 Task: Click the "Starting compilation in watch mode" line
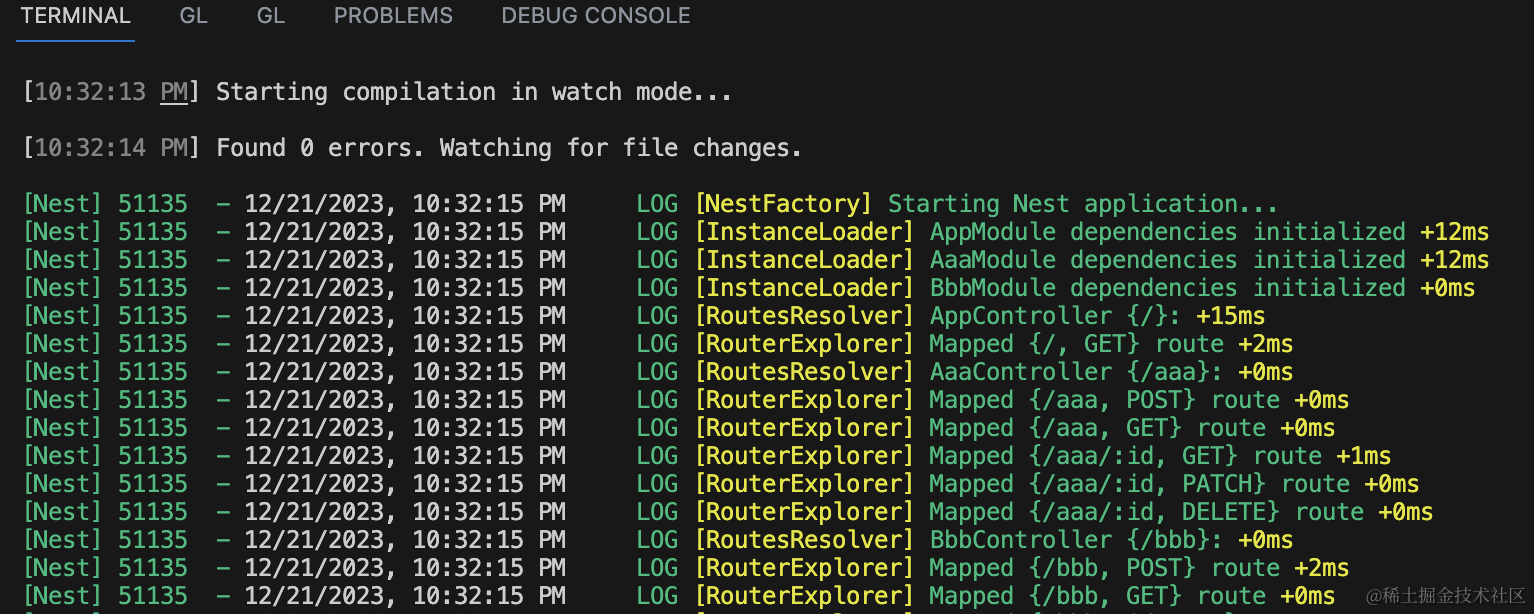tap(473, 92)
